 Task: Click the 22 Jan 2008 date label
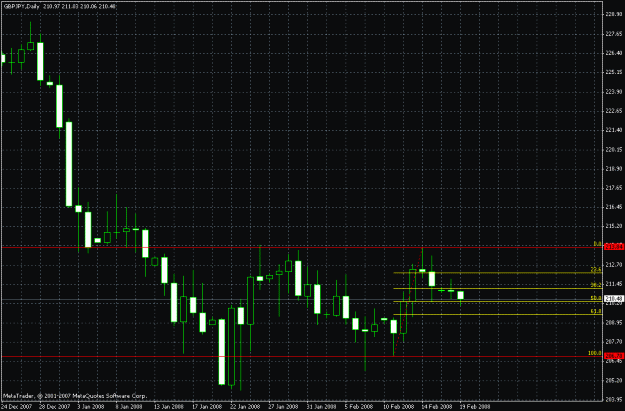tap(245, 407)
